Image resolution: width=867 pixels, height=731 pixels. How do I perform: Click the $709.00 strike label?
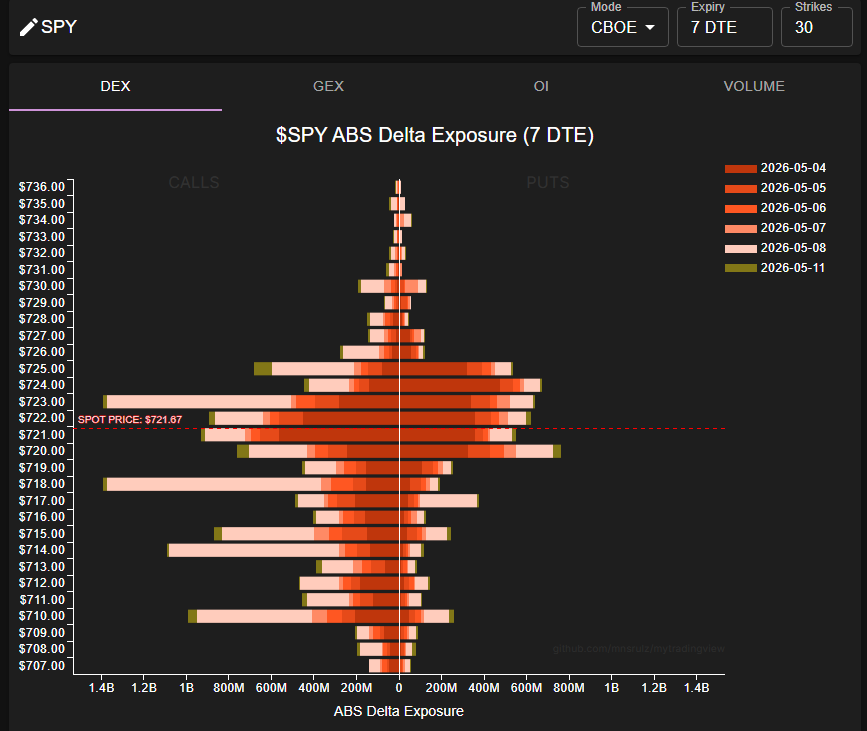[x=42, y=633]
